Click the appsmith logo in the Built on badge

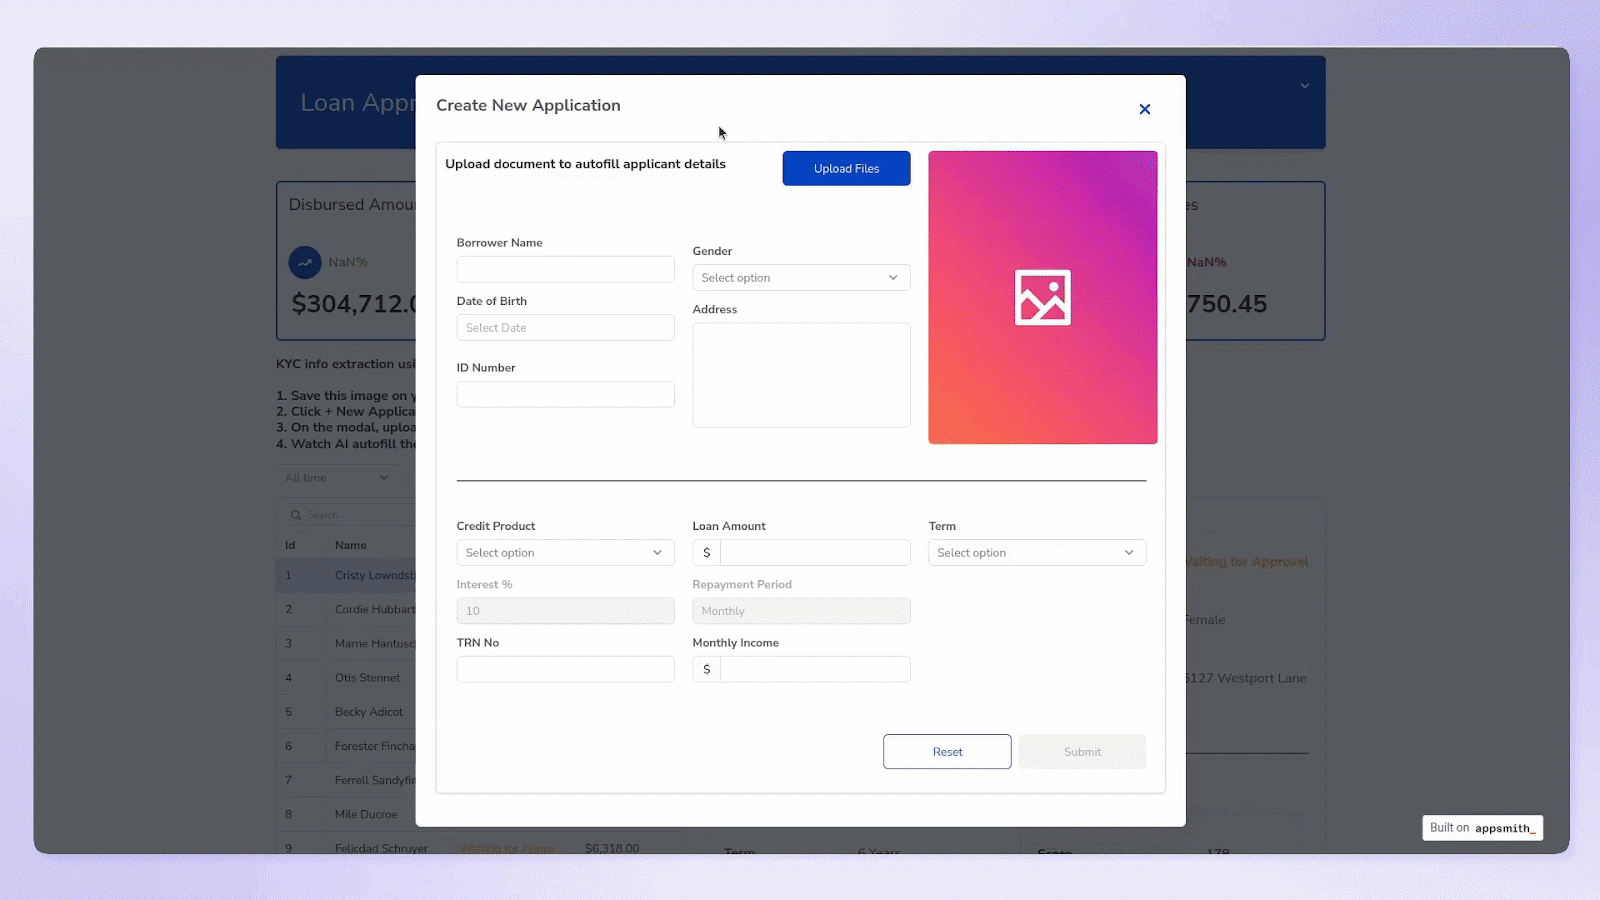[x=1505, y=828]
